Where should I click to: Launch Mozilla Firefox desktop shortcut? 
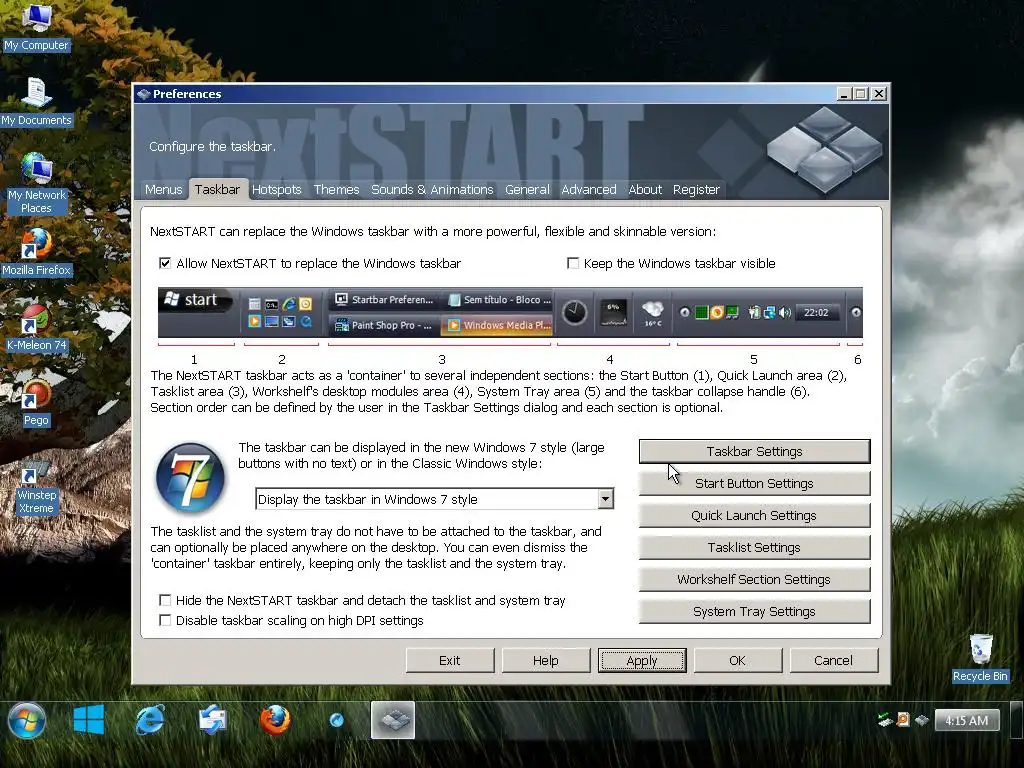coord(36,251)
